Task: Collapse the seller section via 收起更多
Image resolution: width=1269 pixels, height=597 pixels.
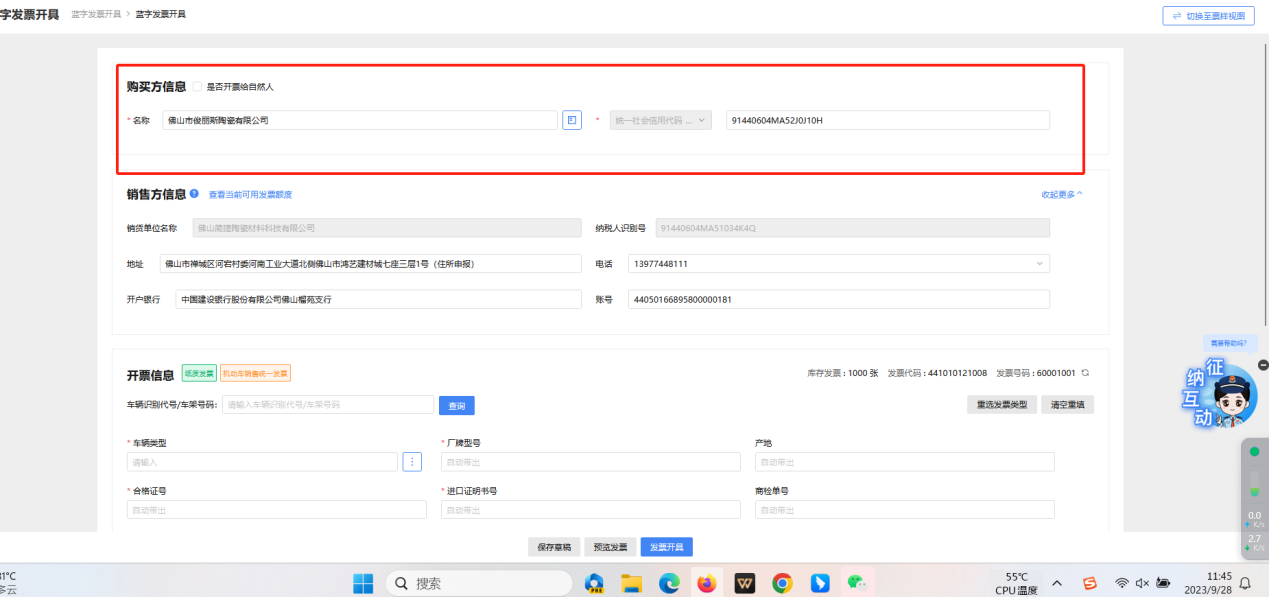Action: tap(1061, 194)
